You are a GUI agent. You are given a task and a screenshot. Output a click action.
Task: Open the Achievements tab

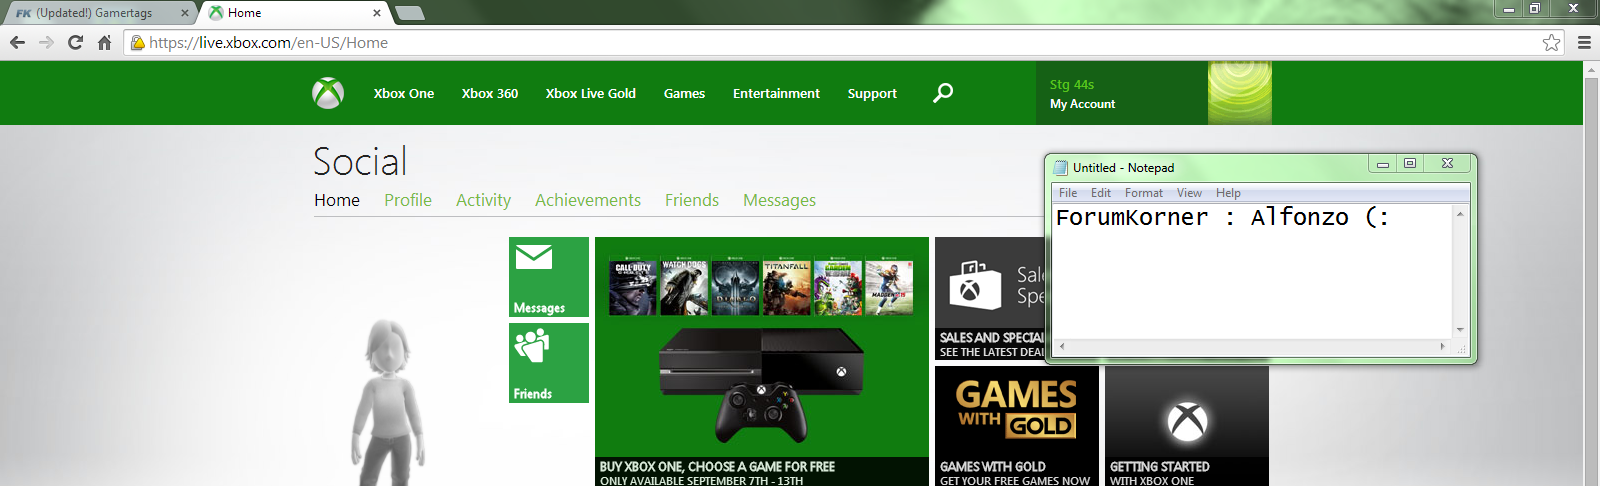[x=588, y=200]
